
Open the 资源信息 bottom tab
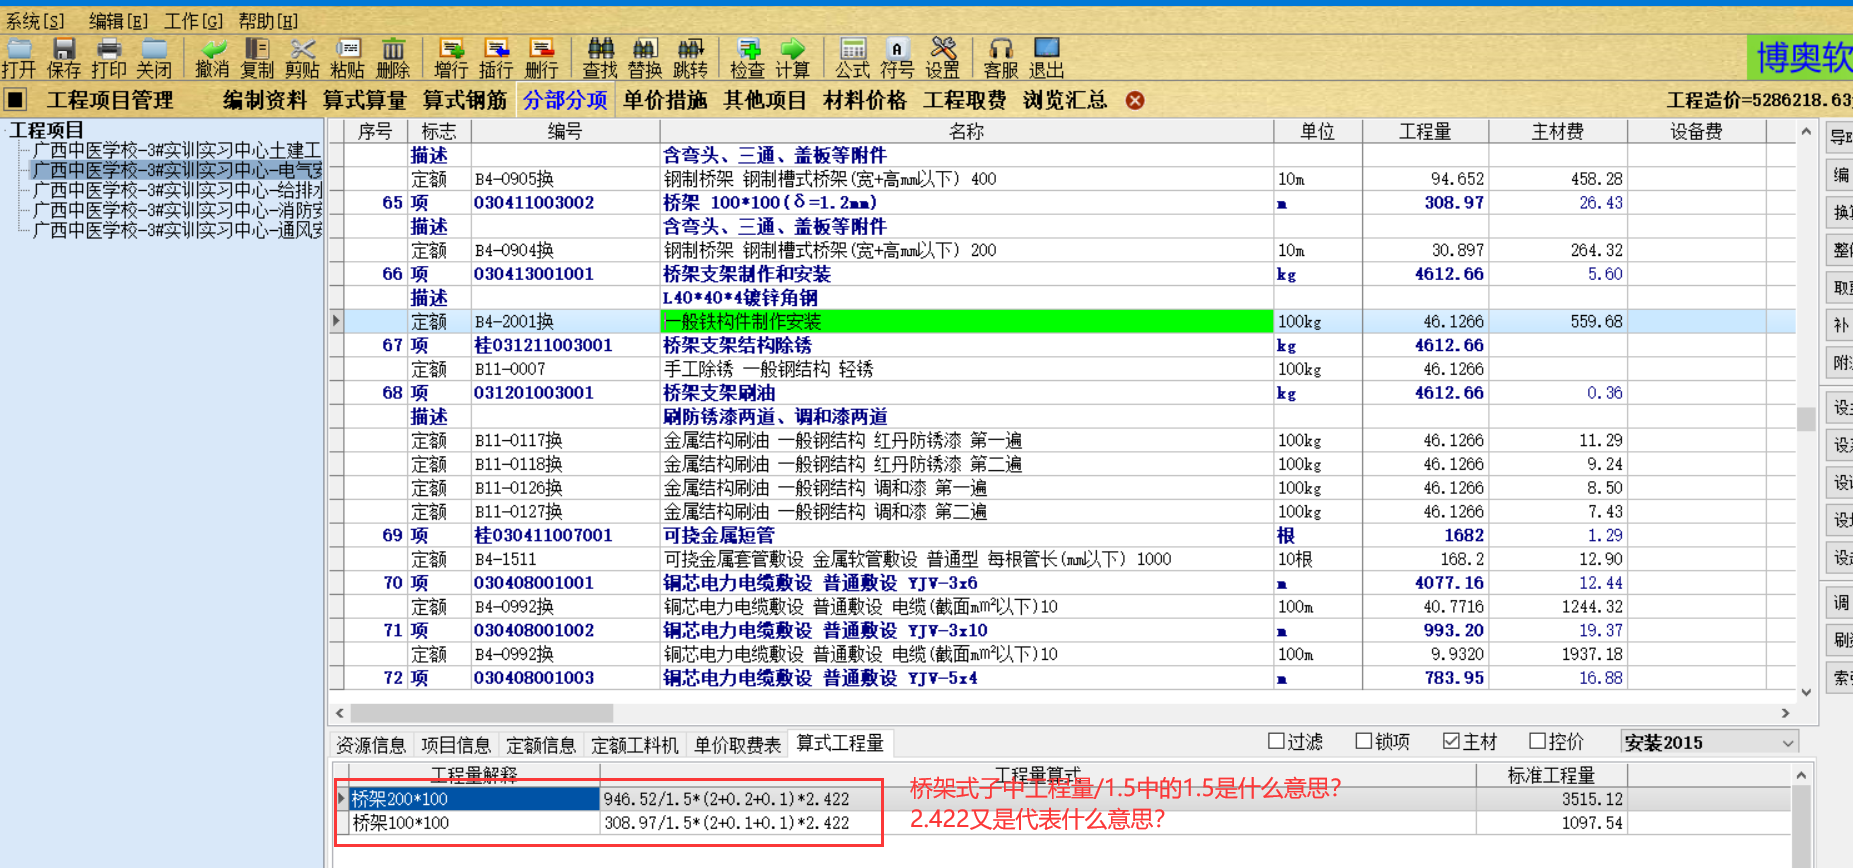click(x=371, y=745)
